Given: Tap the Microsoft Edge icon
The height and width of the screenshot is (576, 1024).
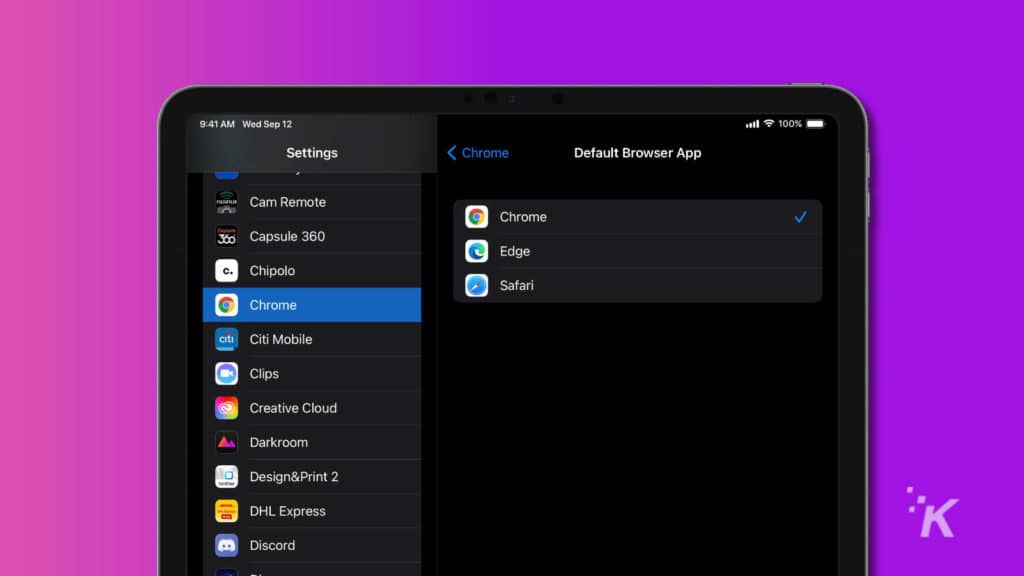Looking at the screenshot, I should (x=479, y=251).
